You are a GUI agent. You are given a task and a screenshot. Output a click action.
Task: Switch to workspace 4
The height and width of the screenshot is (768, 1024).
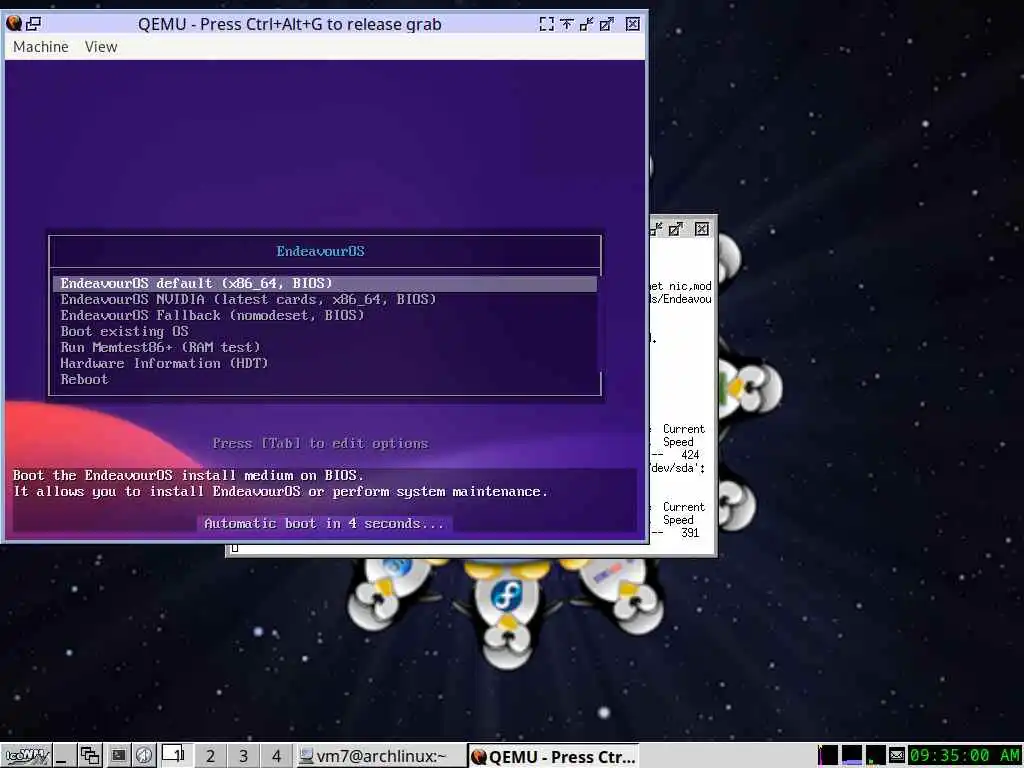276,756
